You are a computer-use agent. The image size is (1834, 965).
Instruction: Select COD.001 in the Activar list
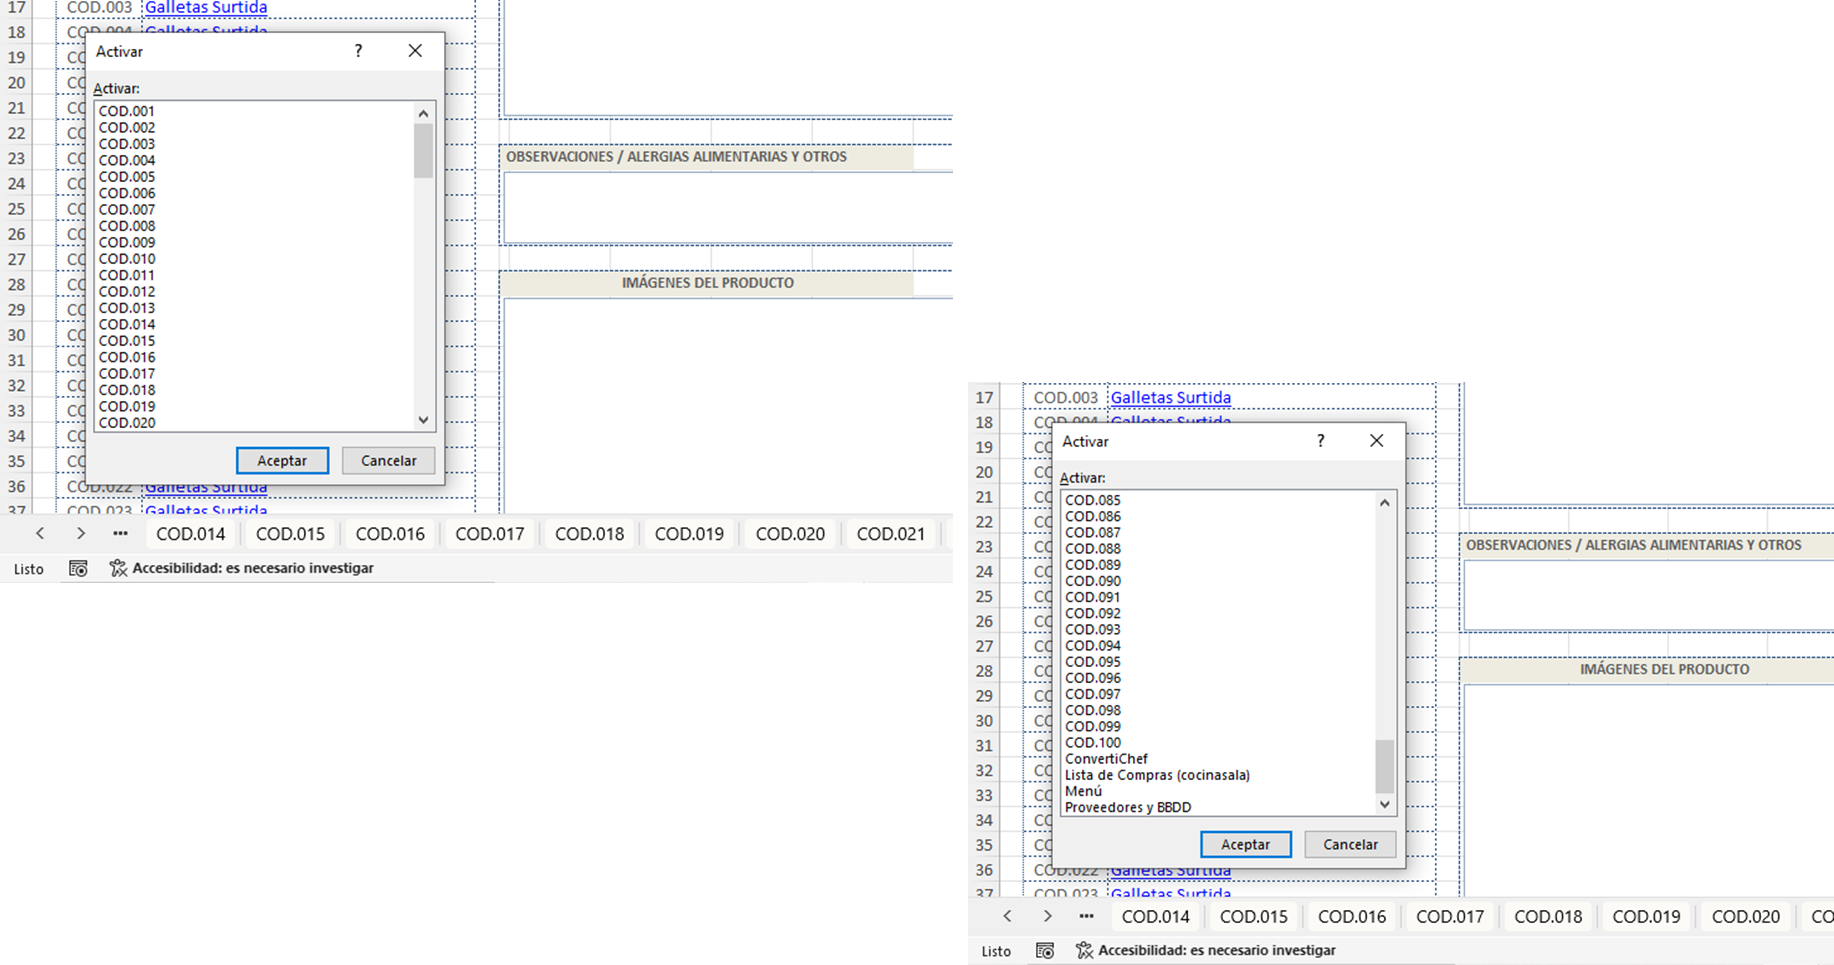pos(127,111)
